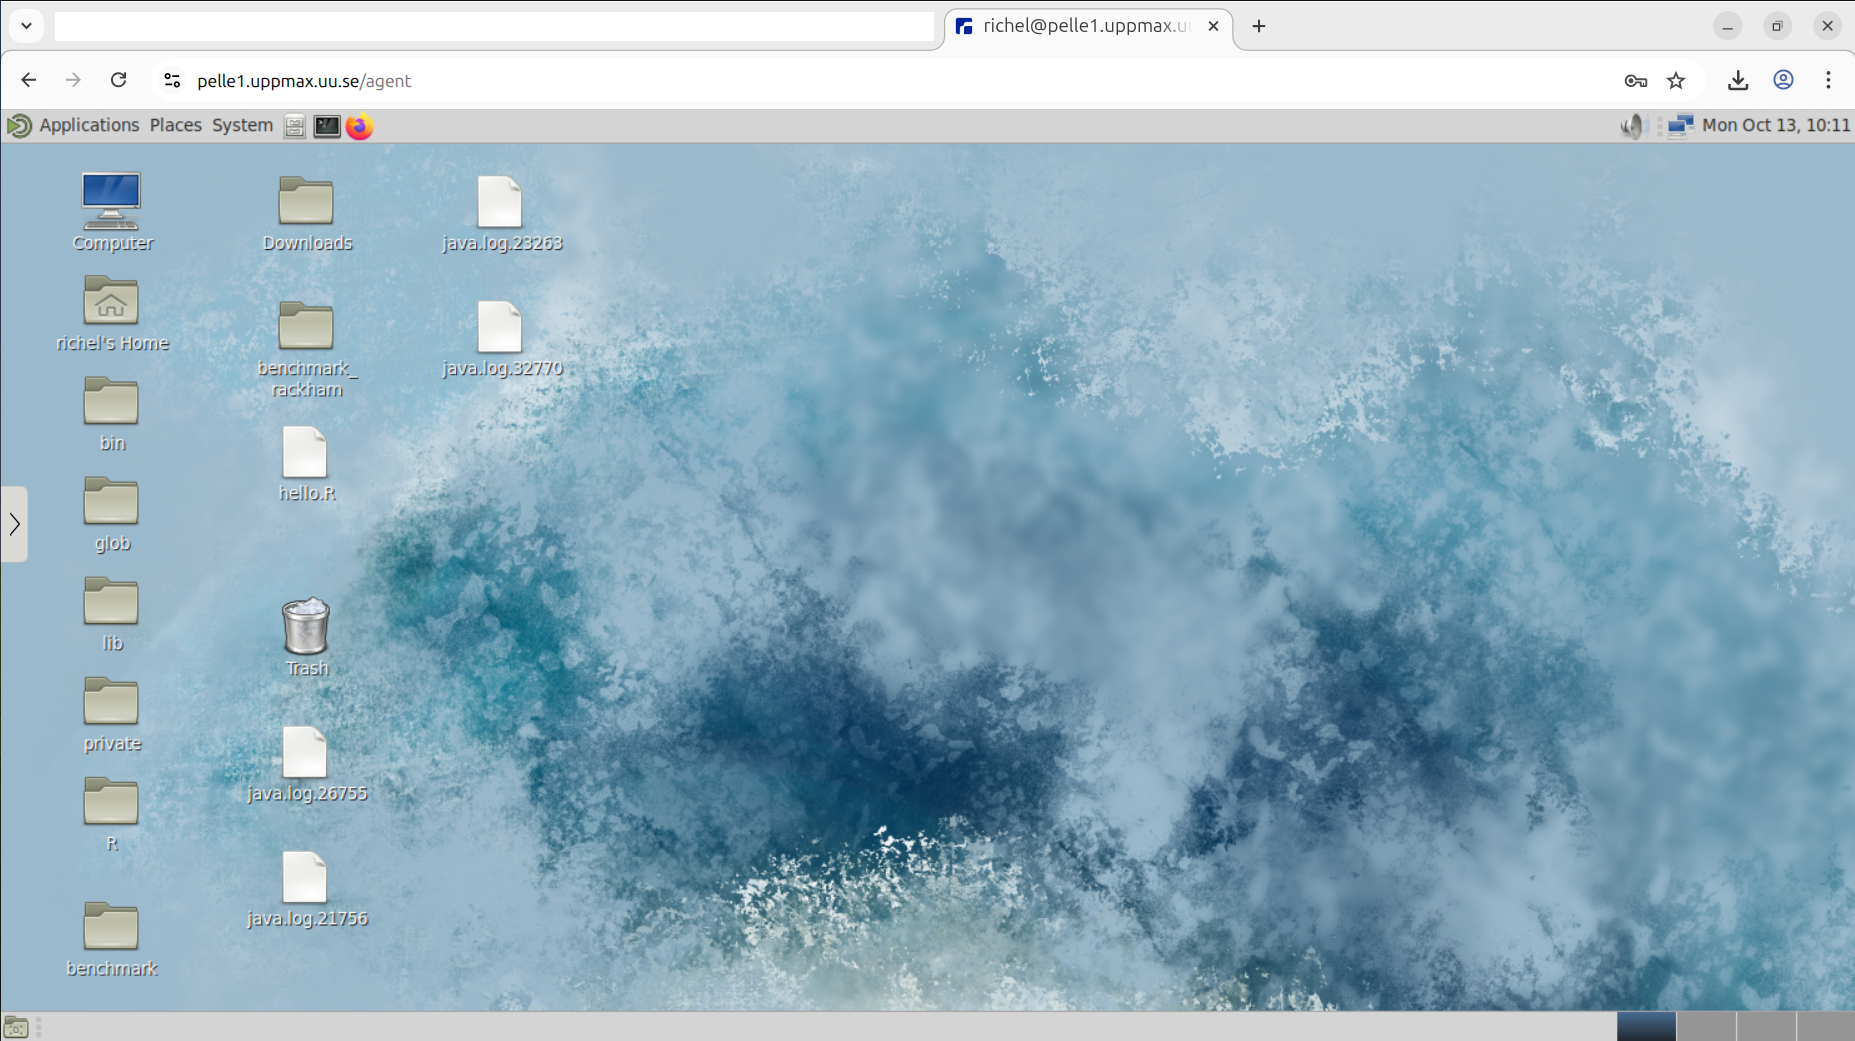Bookmark the page with the star icon
The height and width of the screenshot is (1041, 1855).
(x=1677, y=81)
